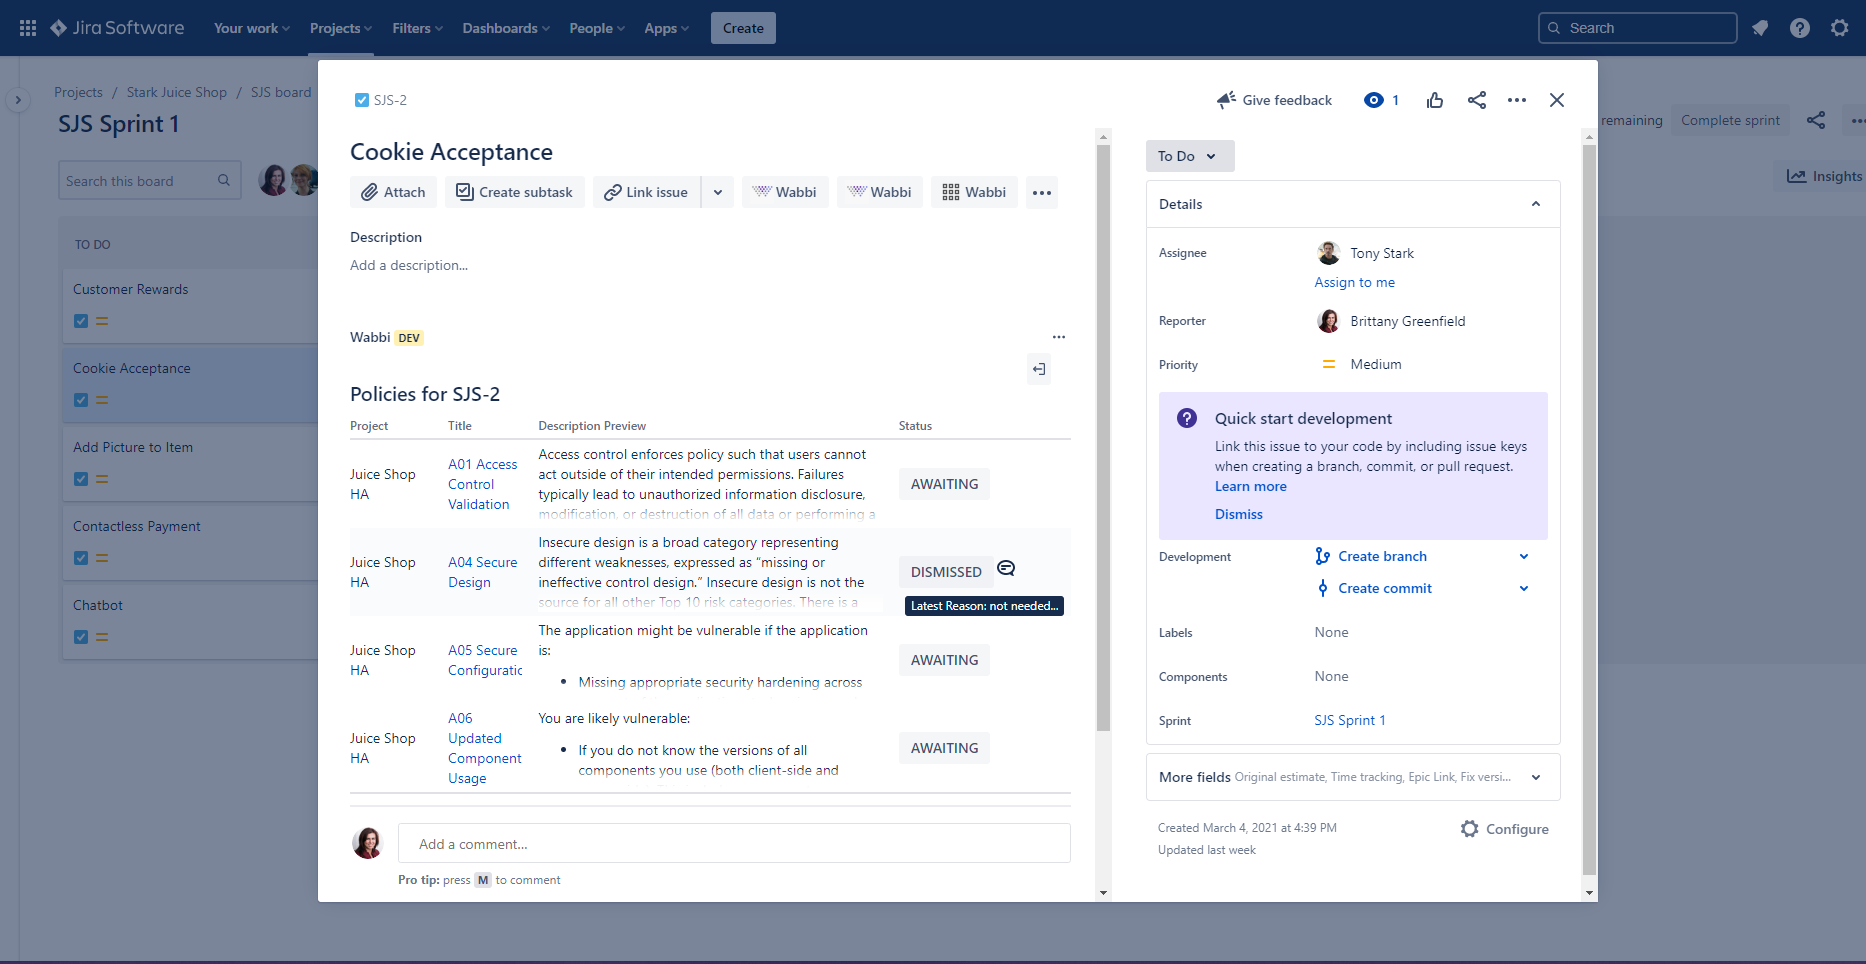Open the Your work menu
The image size is (1866, 964).
pos(252,28)
